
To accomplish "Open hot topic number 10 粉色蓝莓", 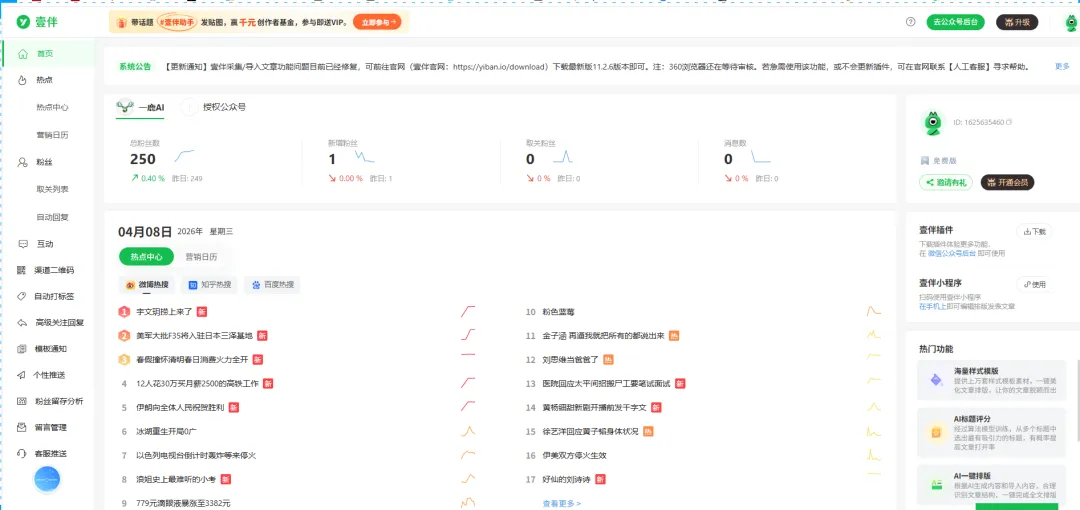I will pos(557,312).
